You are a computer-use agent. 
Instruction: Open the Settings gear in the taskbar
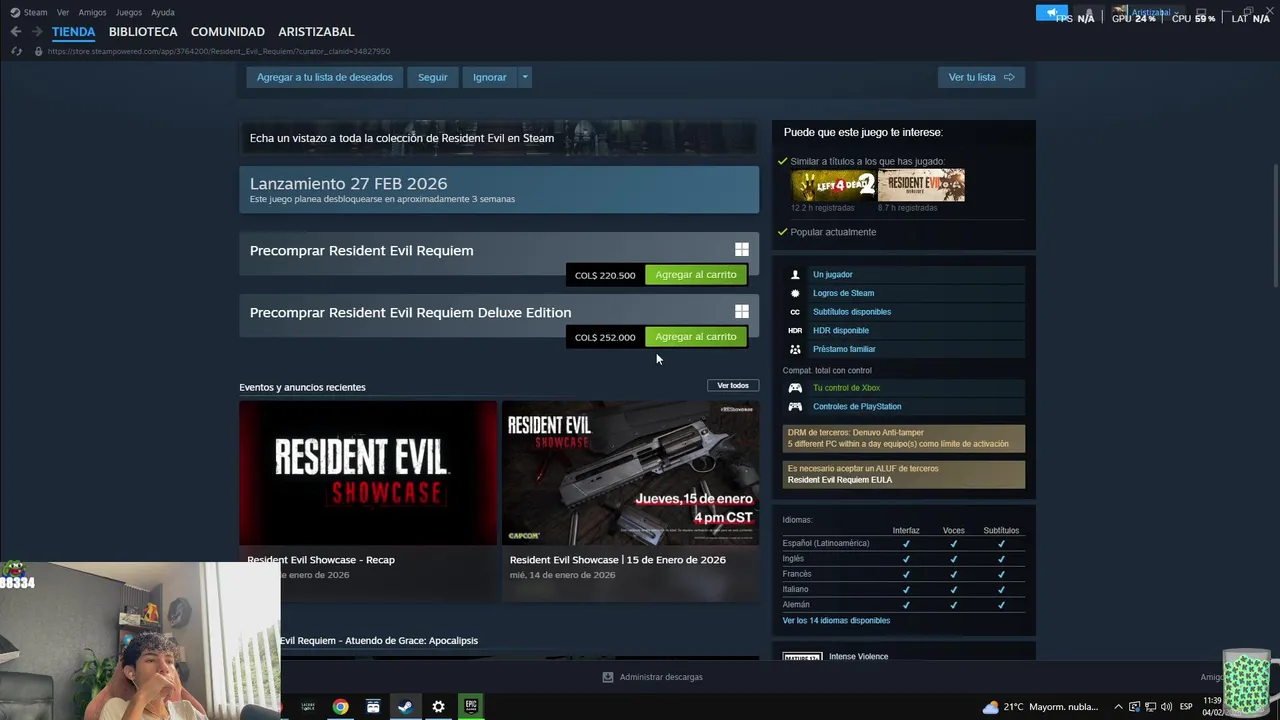(x=438, y=706)
